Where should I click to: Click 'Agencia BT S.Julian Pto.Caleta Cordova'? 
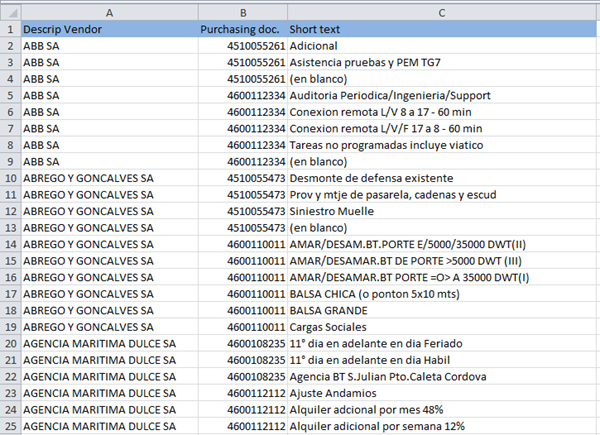click(x=442, y=376)
